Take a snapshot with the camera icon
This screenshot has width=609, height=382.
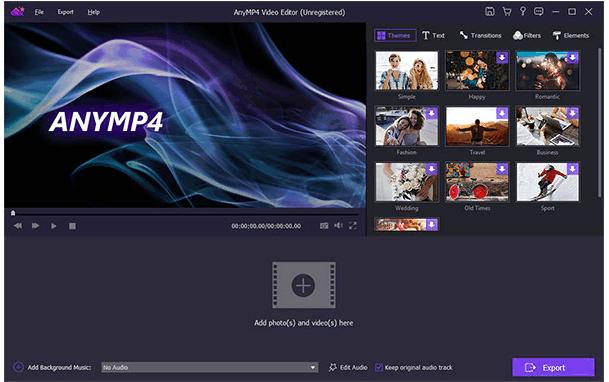pyautogui.click(x=324, y=226)
